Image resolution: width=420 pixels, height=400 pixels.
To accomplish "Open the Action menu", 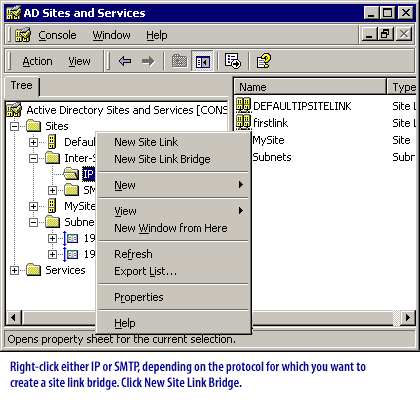I will [x=37, y=61].
